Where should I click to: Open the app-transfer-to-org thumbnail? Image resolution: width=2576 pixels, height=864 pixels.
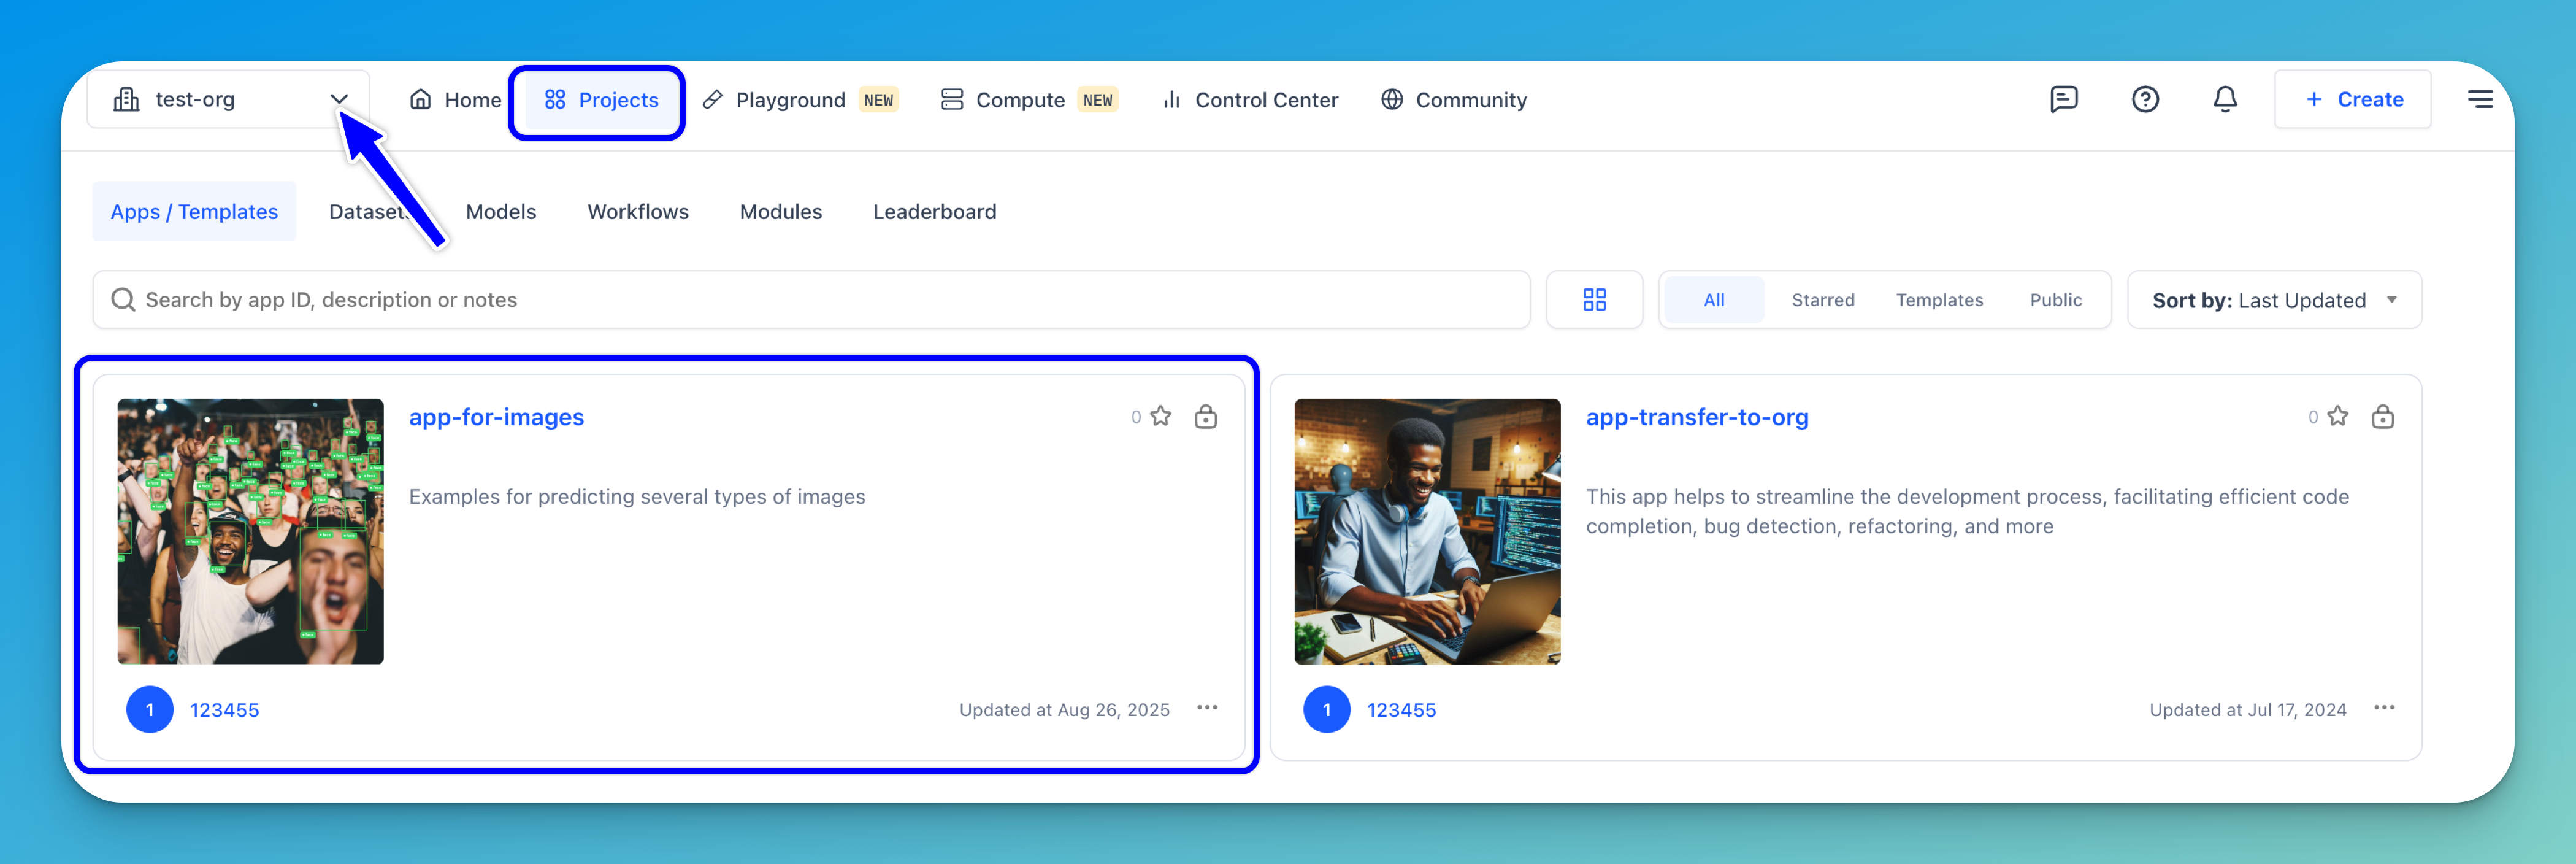(1427, 531)
